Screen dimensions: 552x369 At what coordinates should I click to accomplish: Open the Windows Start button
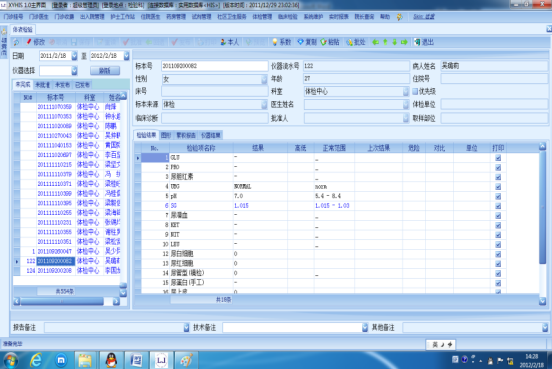(10, 360)
